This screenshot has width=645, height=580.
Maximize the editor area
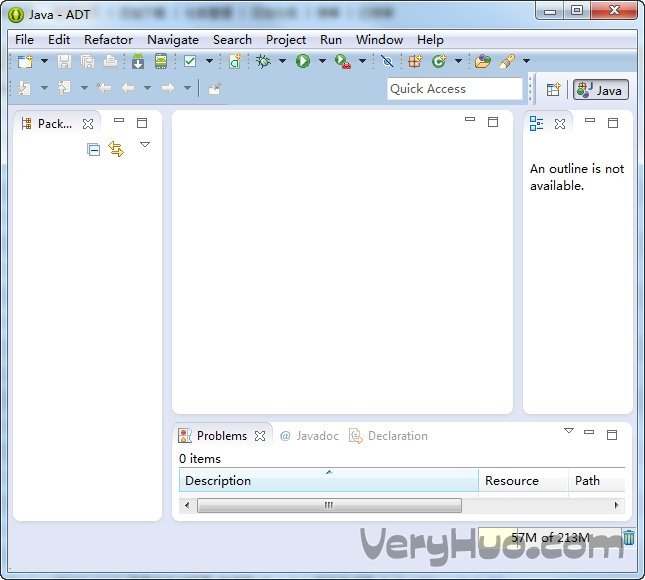pyautogui.click(x=493, y=122)
